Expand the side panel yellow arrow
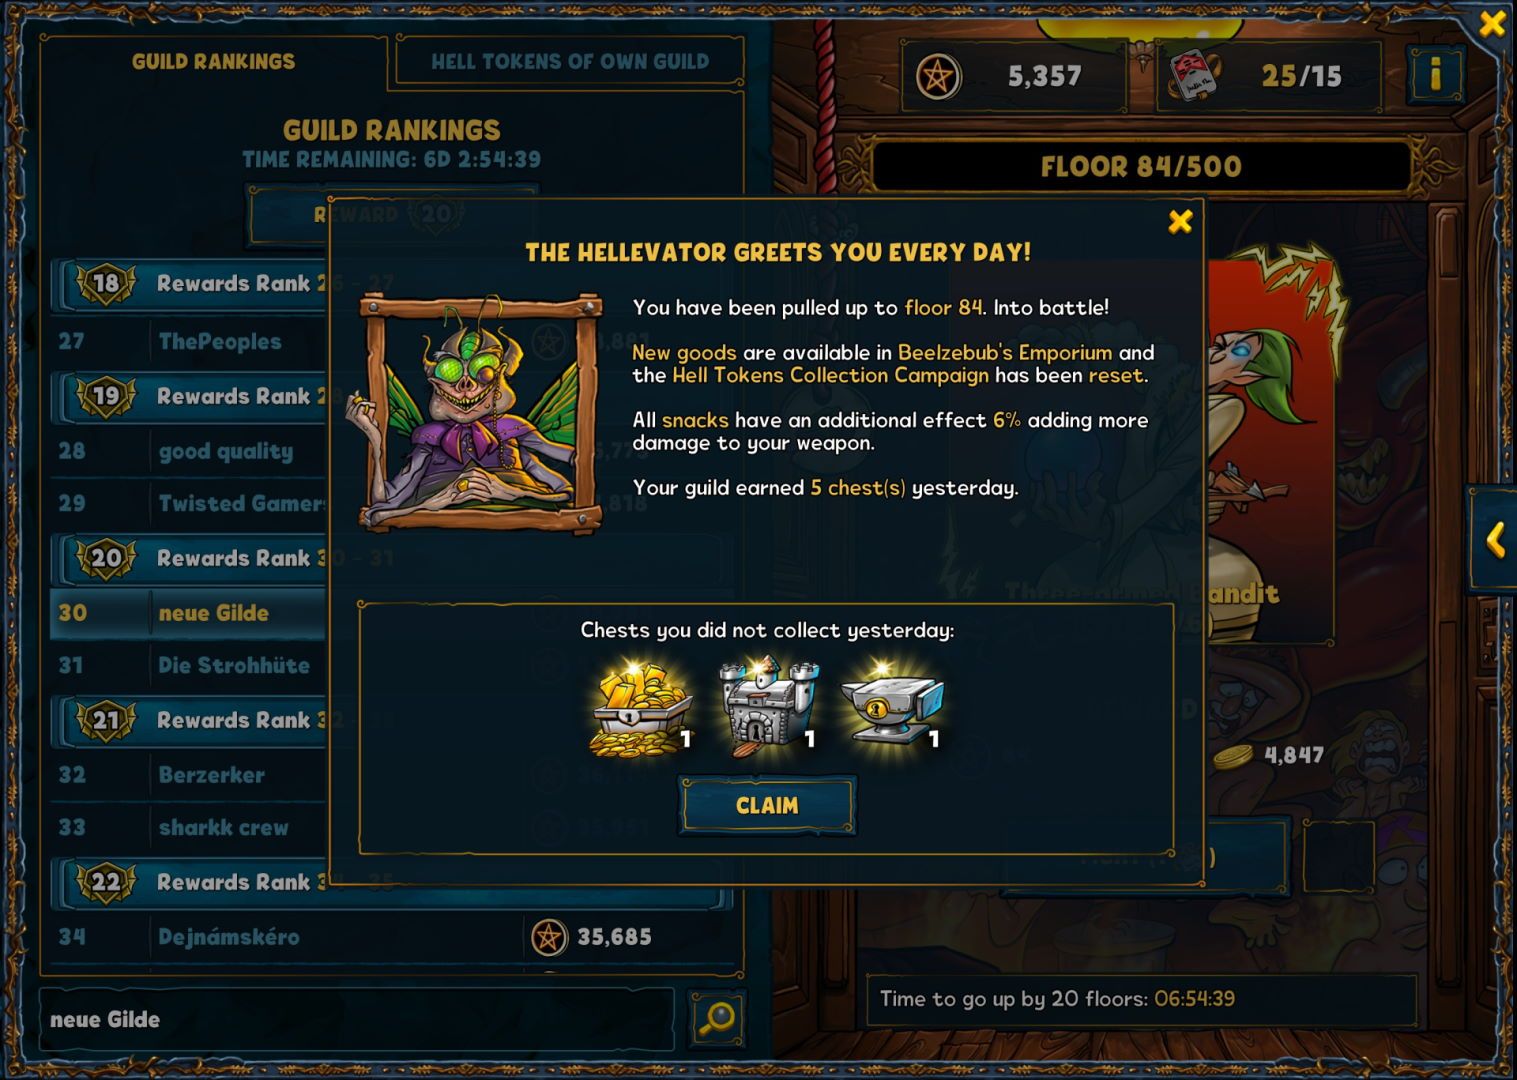This screenshot has width=1517, height=1080. pyautogui.click(x=1495, y=541)
